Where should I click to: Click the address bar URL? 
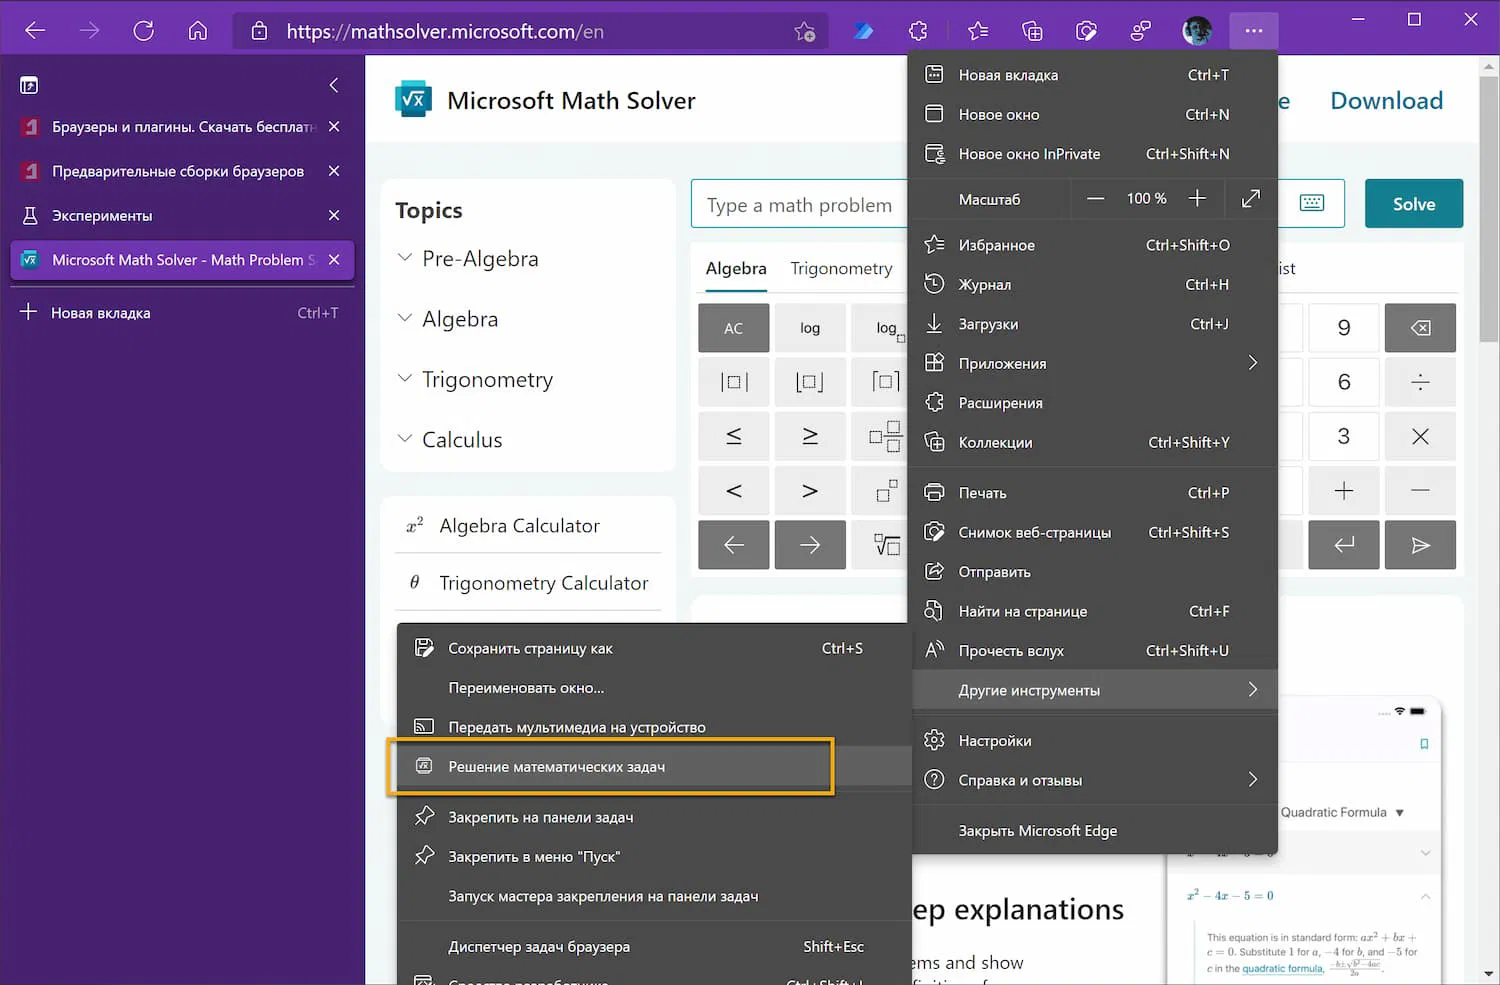click(x=445, y=31)
